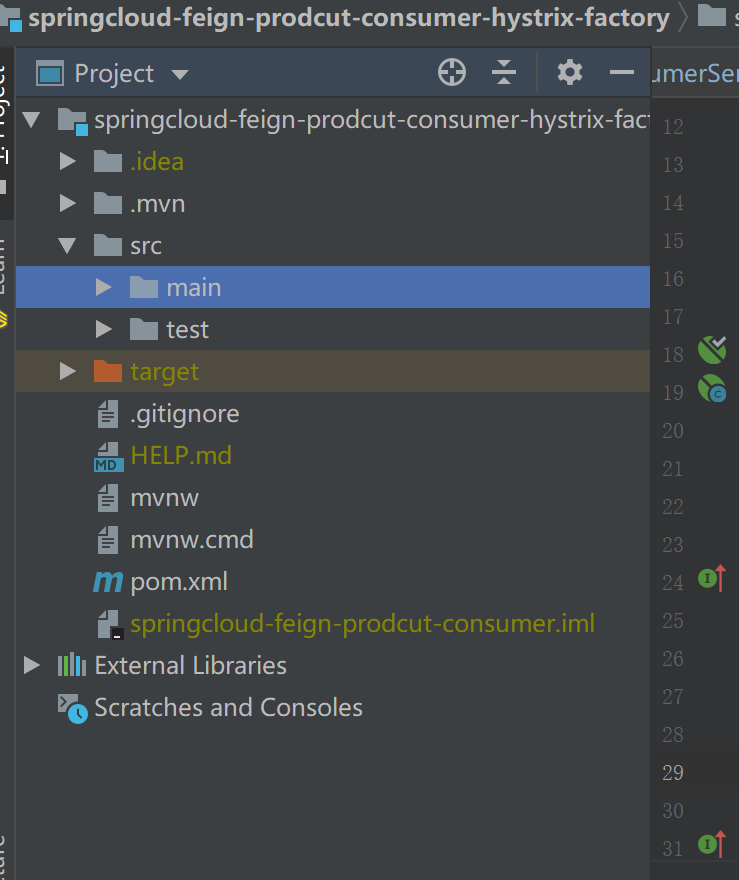Click the breadcrumb project name in navigation bar
The width and height of the screenshot is (739, 880).
coord(349,17)
